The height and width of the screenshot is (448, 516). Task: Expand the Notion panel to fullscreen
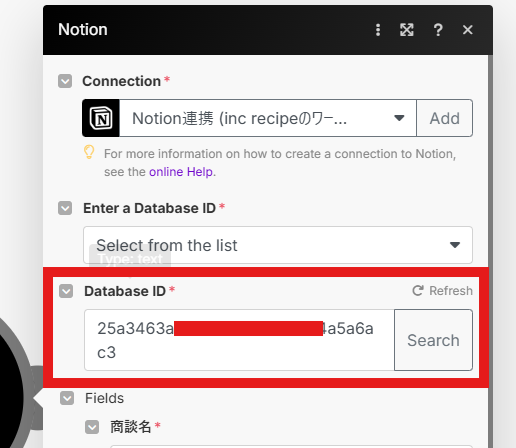tap(407, 30)
